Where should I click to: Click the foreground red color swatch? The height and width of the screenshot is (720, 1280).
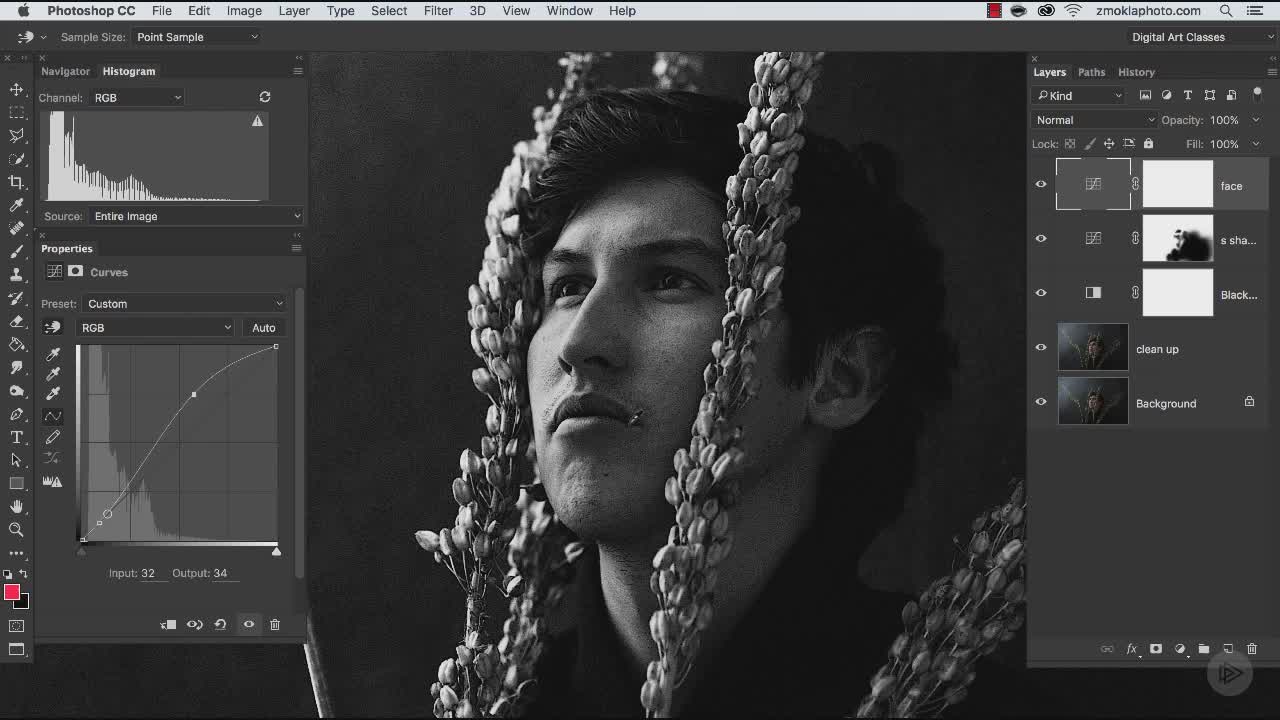click(12, 593)
